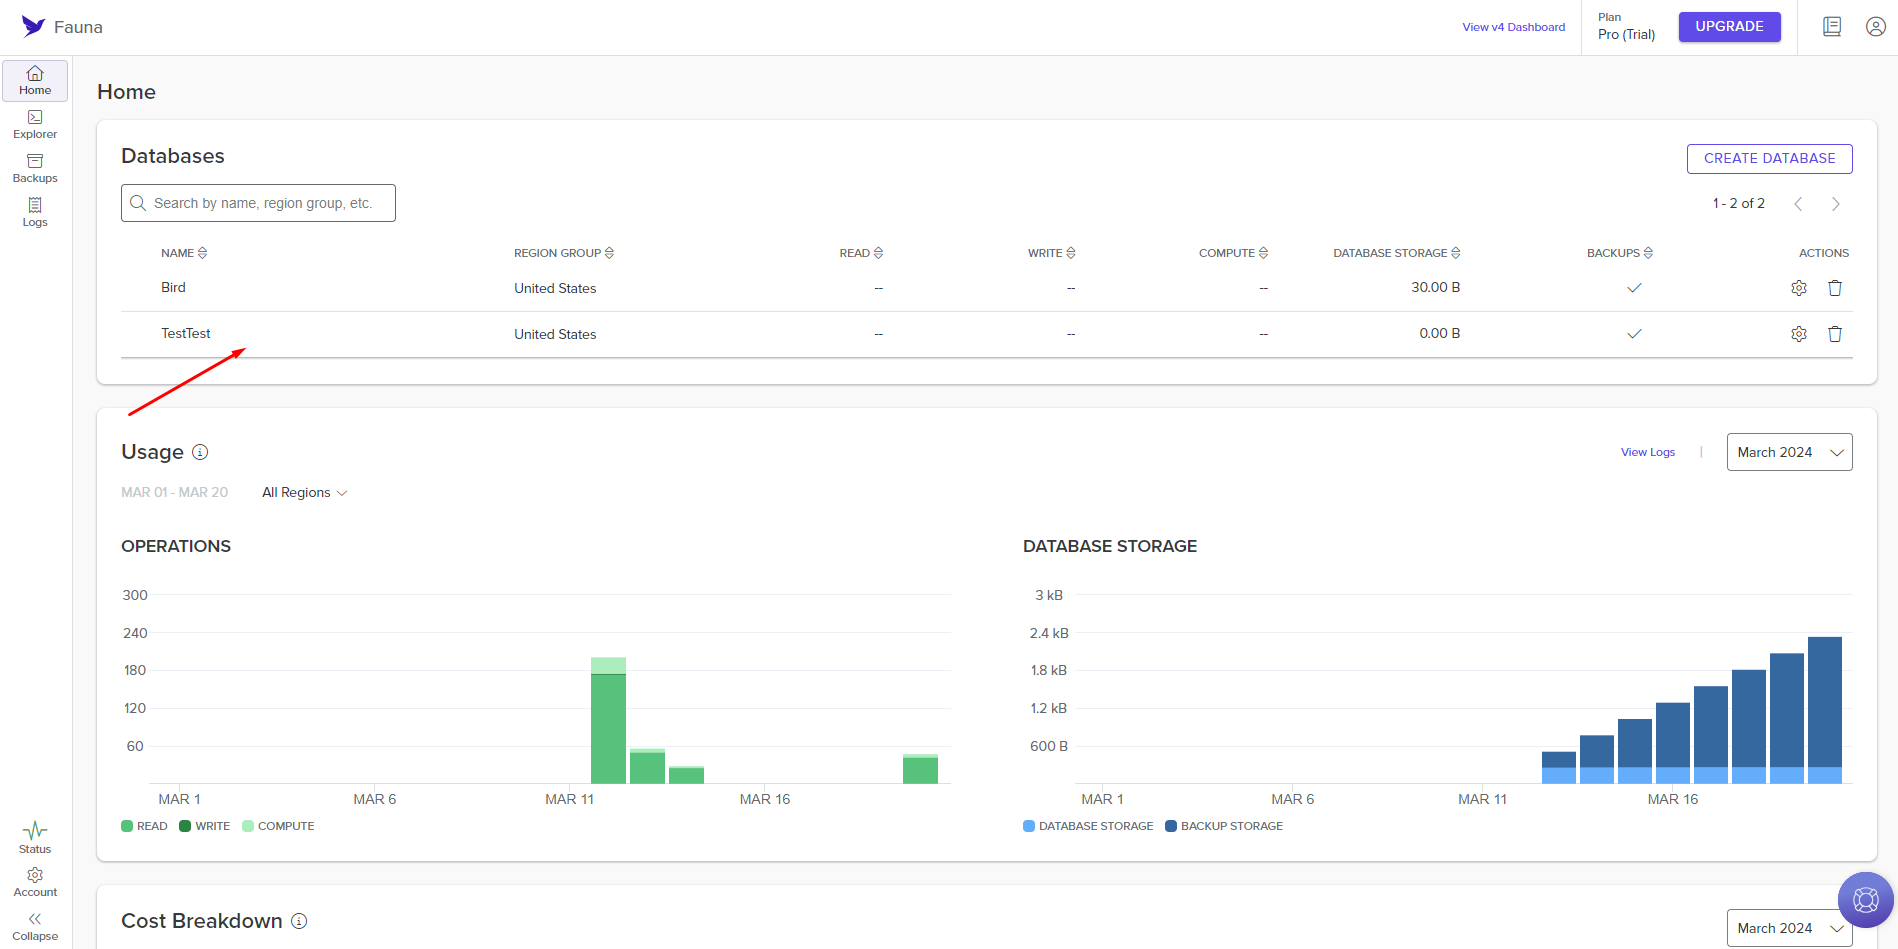Open the March 2024 dropdown for Usage
Viewport: 1898px width, 949px height.
pyautogui.click(x=1789, y=451)
